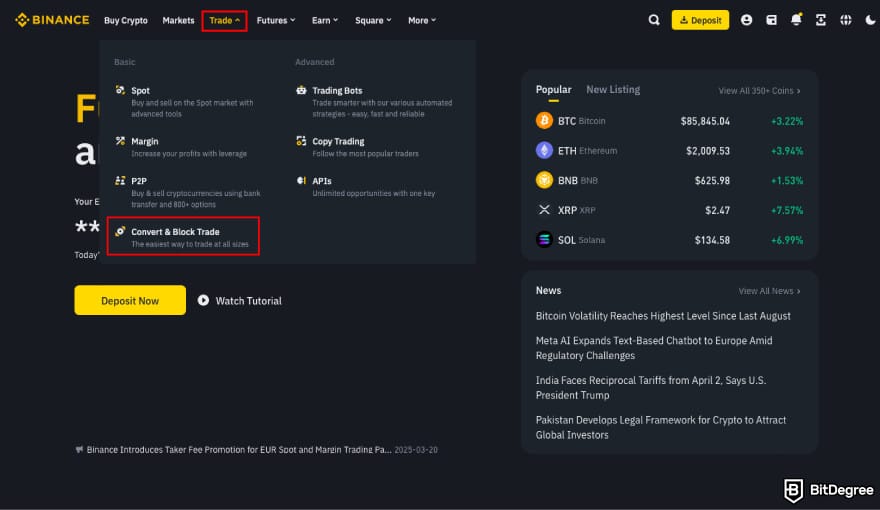This screenshot has width=880, height=510.
Task: Switch to the Popular tab
Action: (553, 89)
